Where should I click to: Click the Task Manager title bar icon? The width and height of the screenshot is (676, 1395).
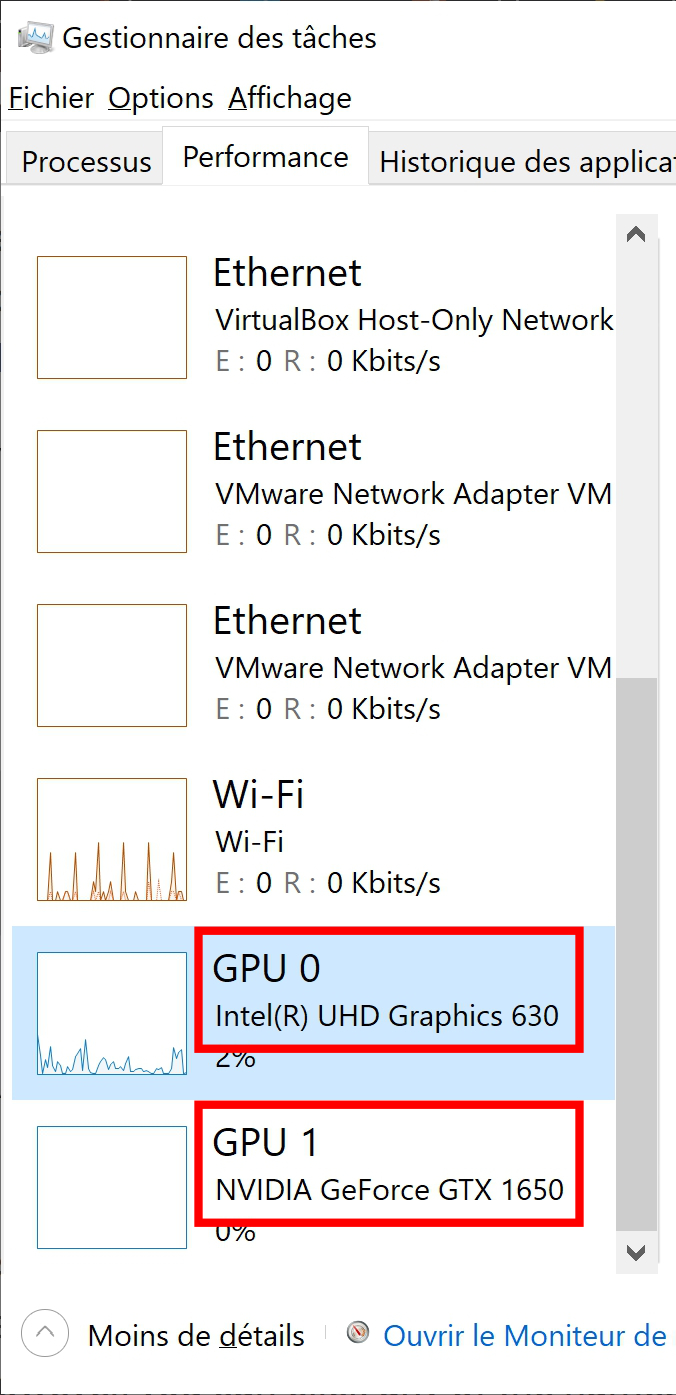35,38
